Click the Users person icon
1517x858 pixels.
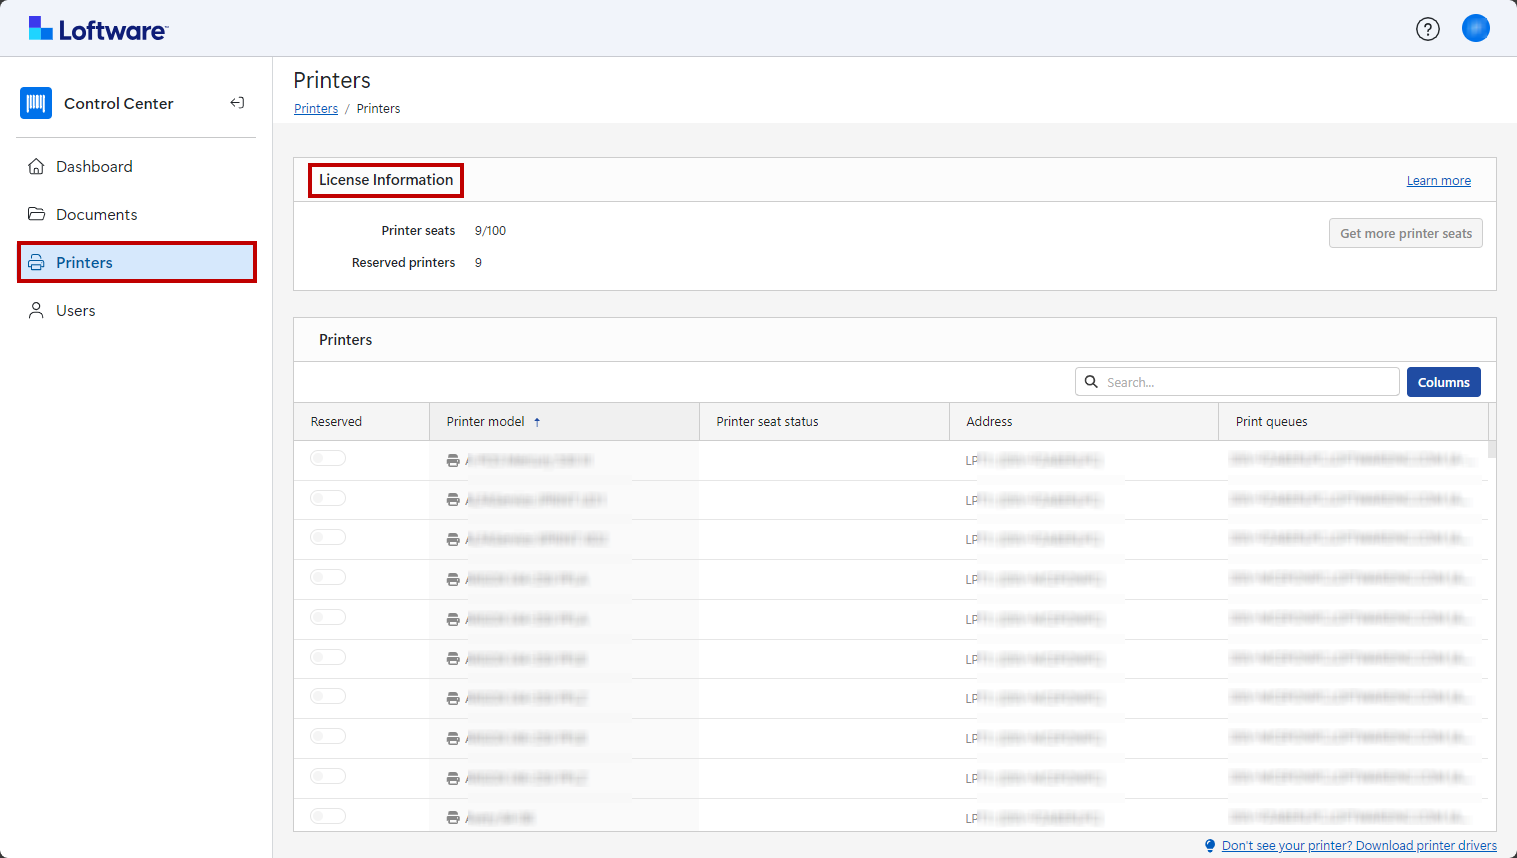point(36,311)
